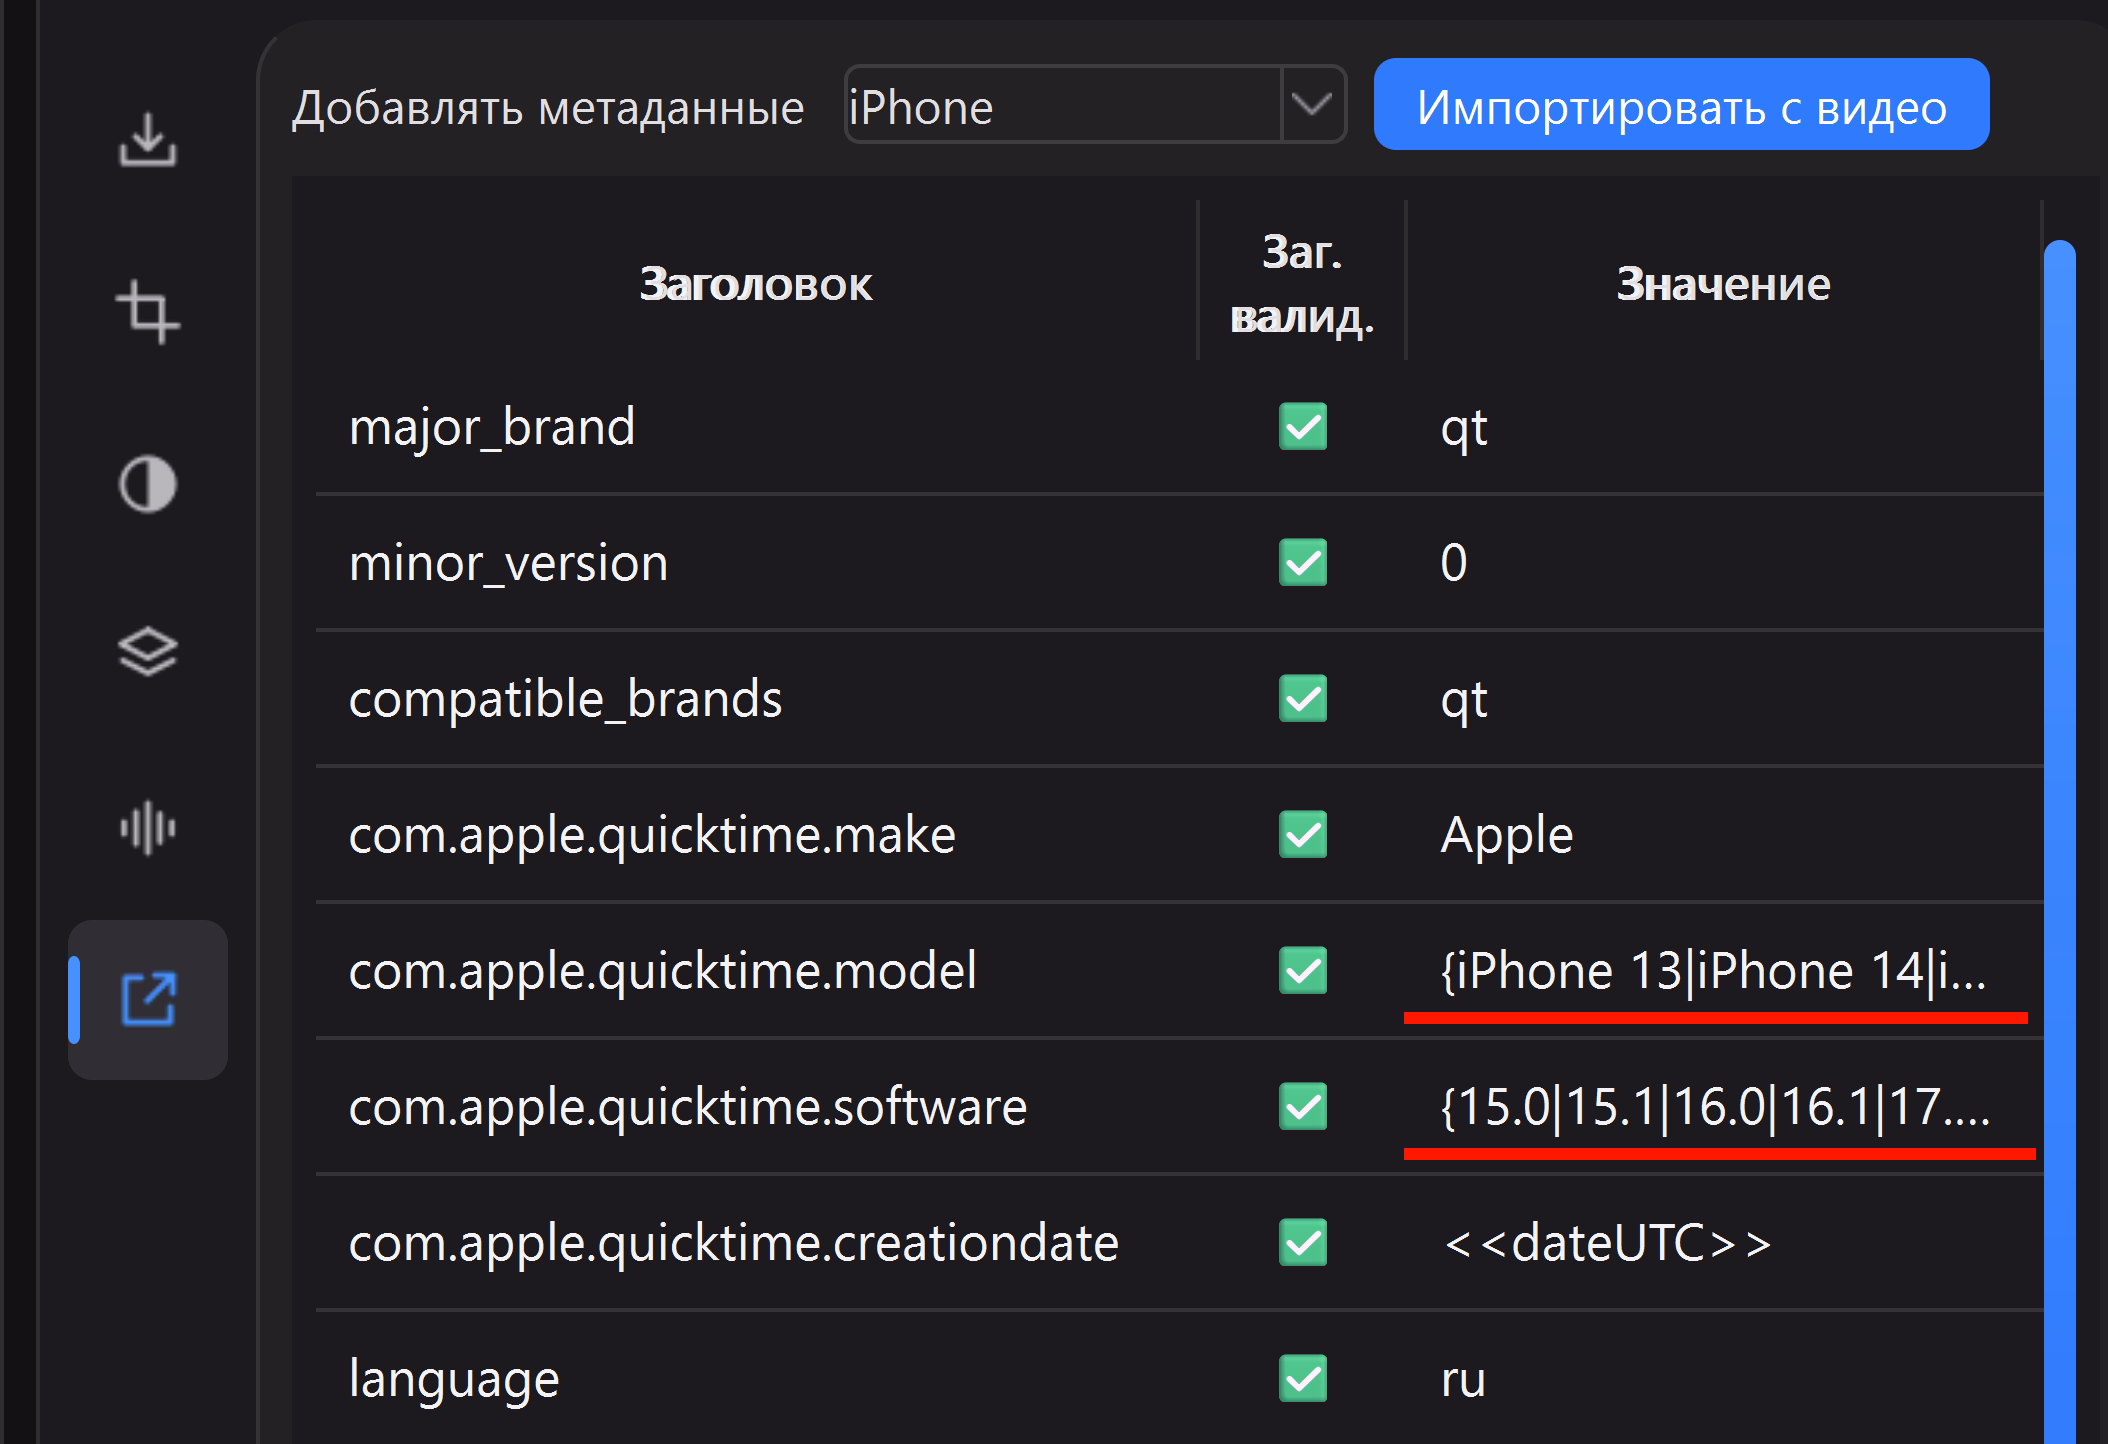Open the export settings sidebar icon
The image size is (2108, 1444).
pyautogui.click(x=148, y=999)
